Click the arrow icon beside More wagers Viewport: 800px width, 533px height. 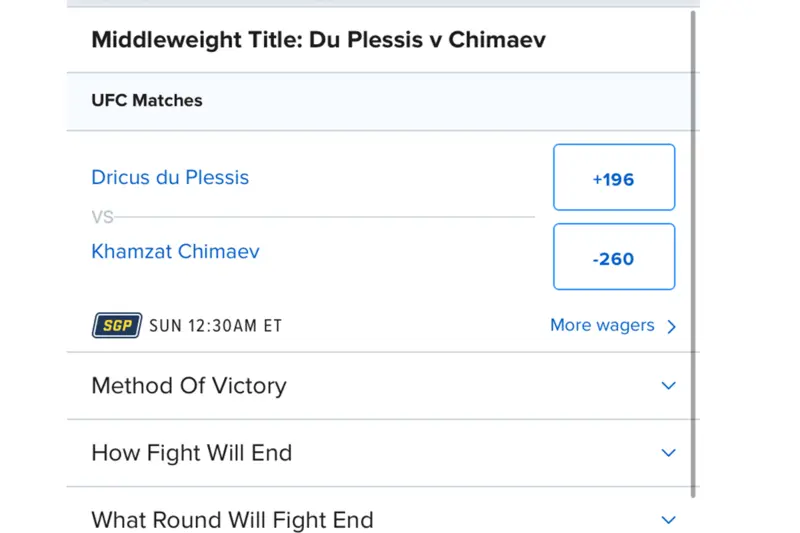(x=671, y=326)
